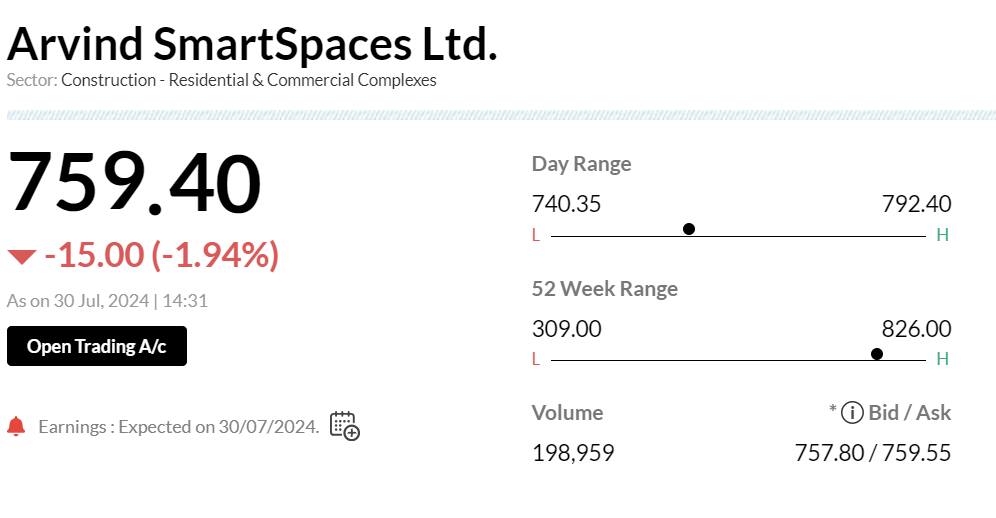
Task: Click the Bid / Ask info icon
Action: click(x=852, y=412)
